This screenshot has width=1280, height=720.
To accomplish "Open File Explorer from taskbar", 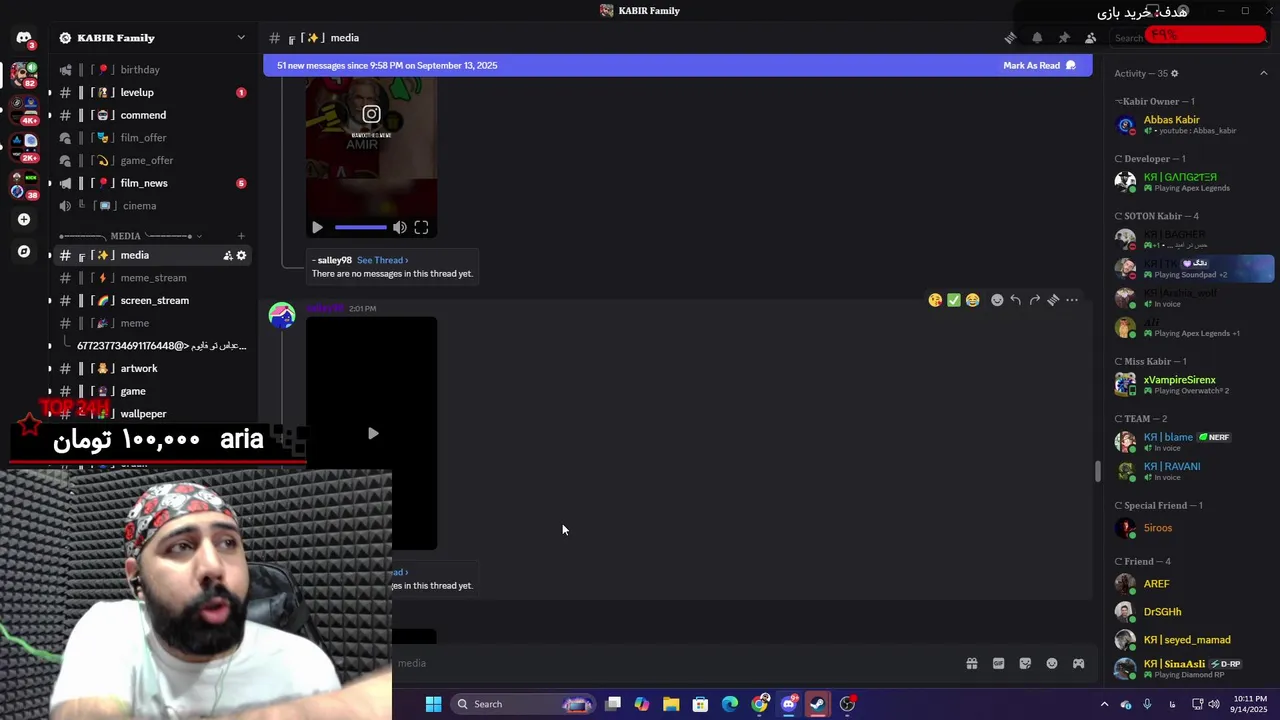I will 671,704.
